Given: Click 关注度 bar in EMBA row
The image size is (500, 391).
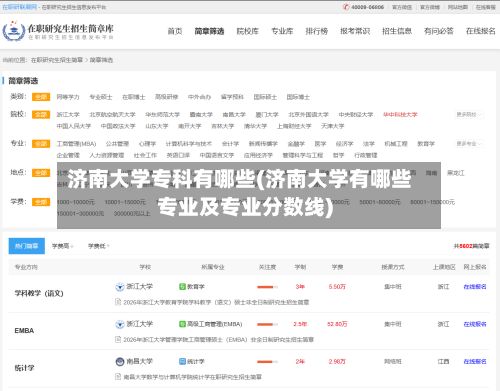Looking at the screenshot, I should click(x=267, y=324).
